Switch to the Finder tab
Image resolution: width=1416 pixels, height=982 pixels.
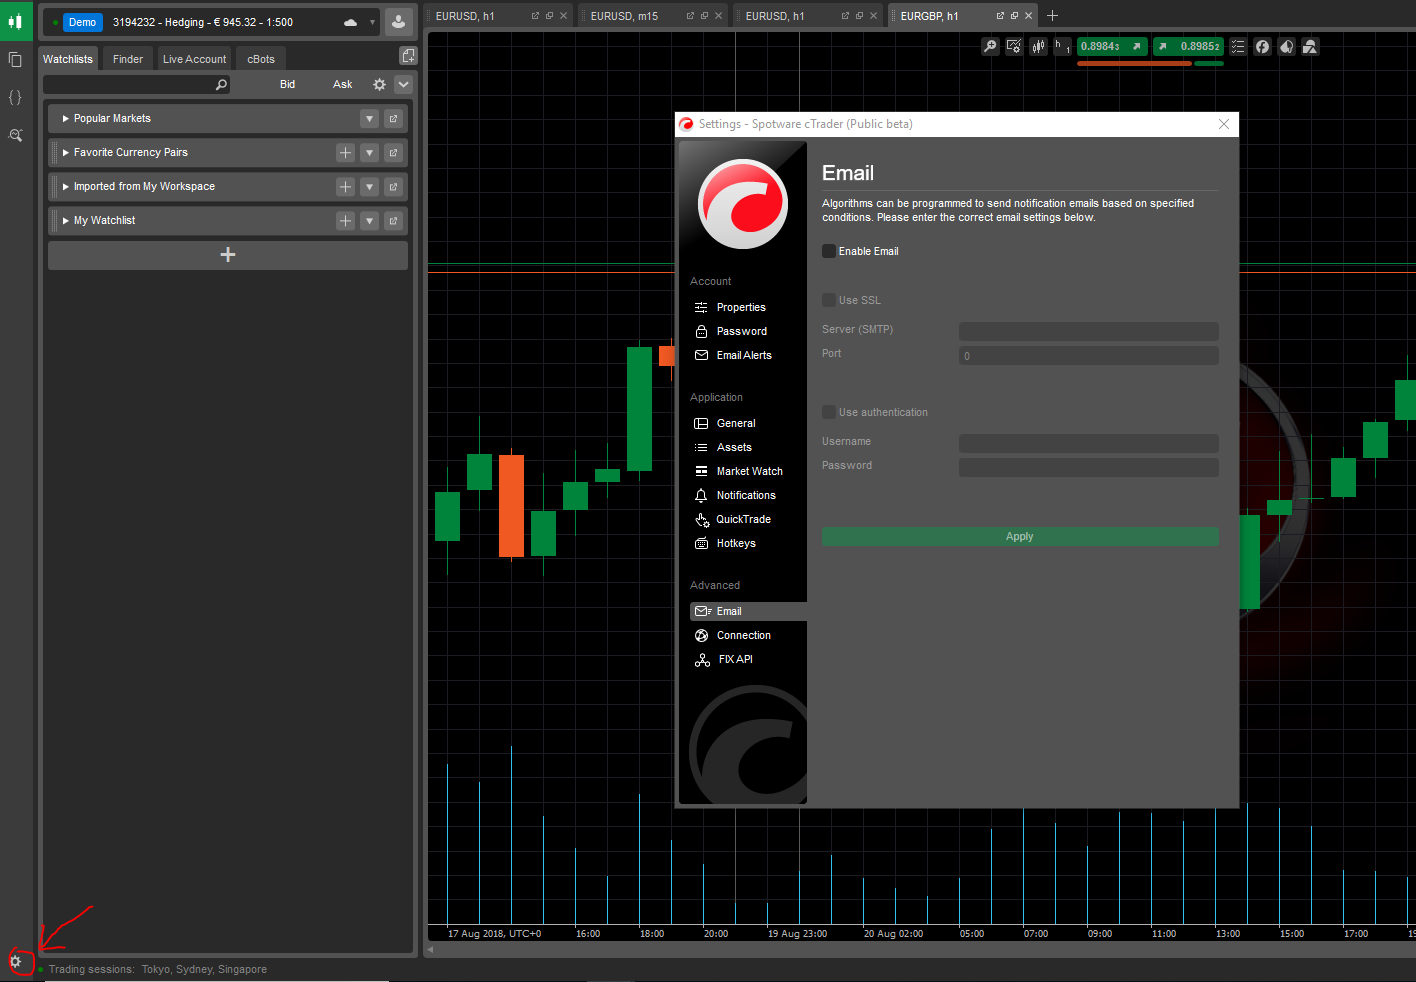[x=128, y=59]
